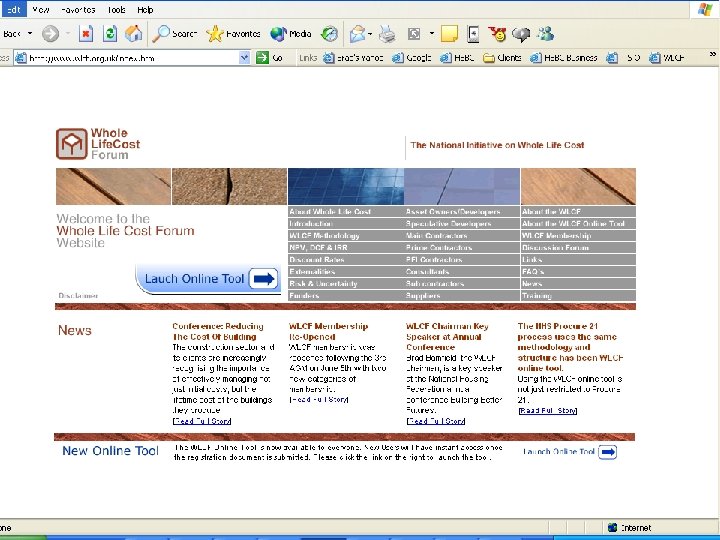
Task: Print page with printer icon
Action: click(x=387, y=34)
